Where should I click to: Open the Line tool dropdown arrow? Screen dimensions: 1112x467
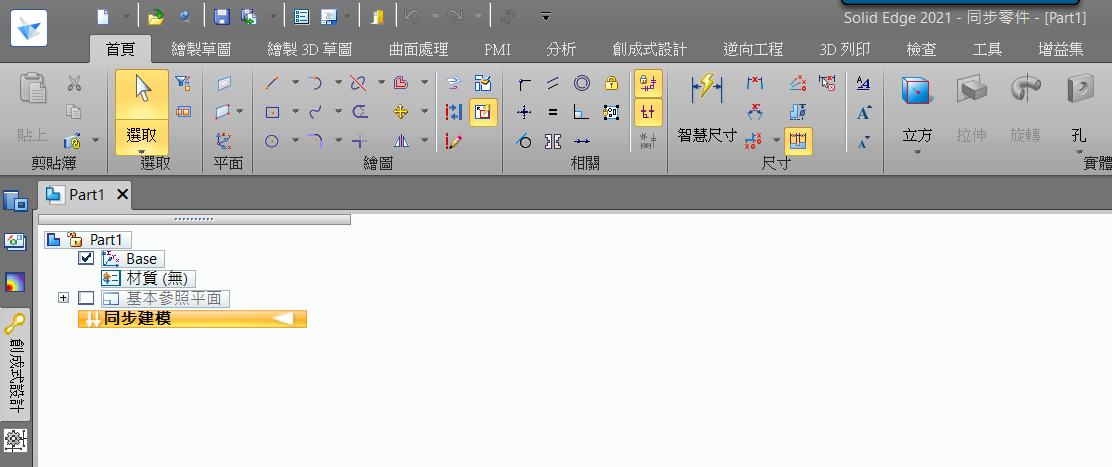click(x=295, y=84)
